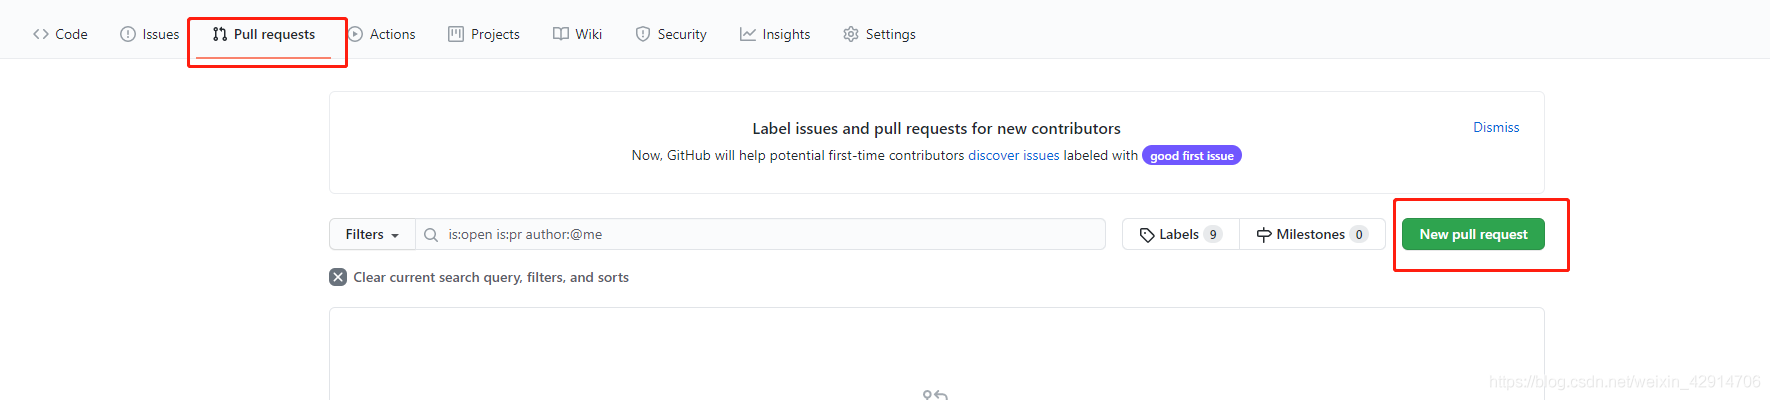
Task: Open the Milestones list
Action: pyautogui.click(x=1312, y=234)
